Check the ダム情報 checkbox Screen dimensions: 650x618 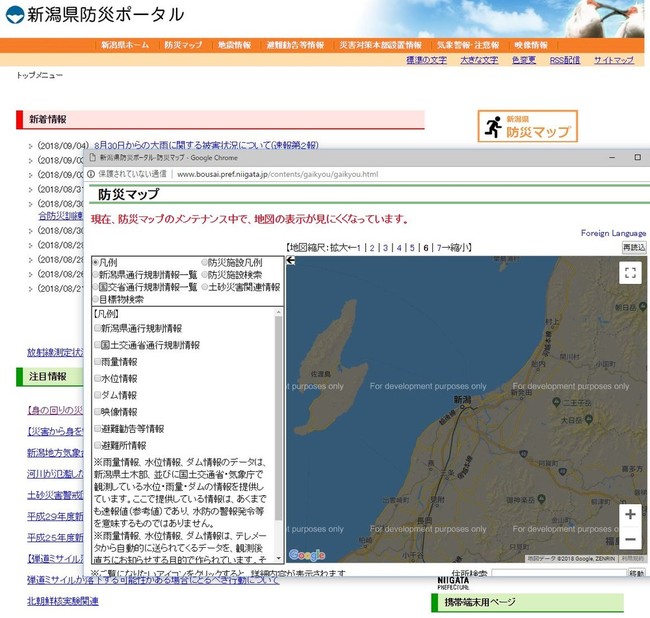coord(97,395)
